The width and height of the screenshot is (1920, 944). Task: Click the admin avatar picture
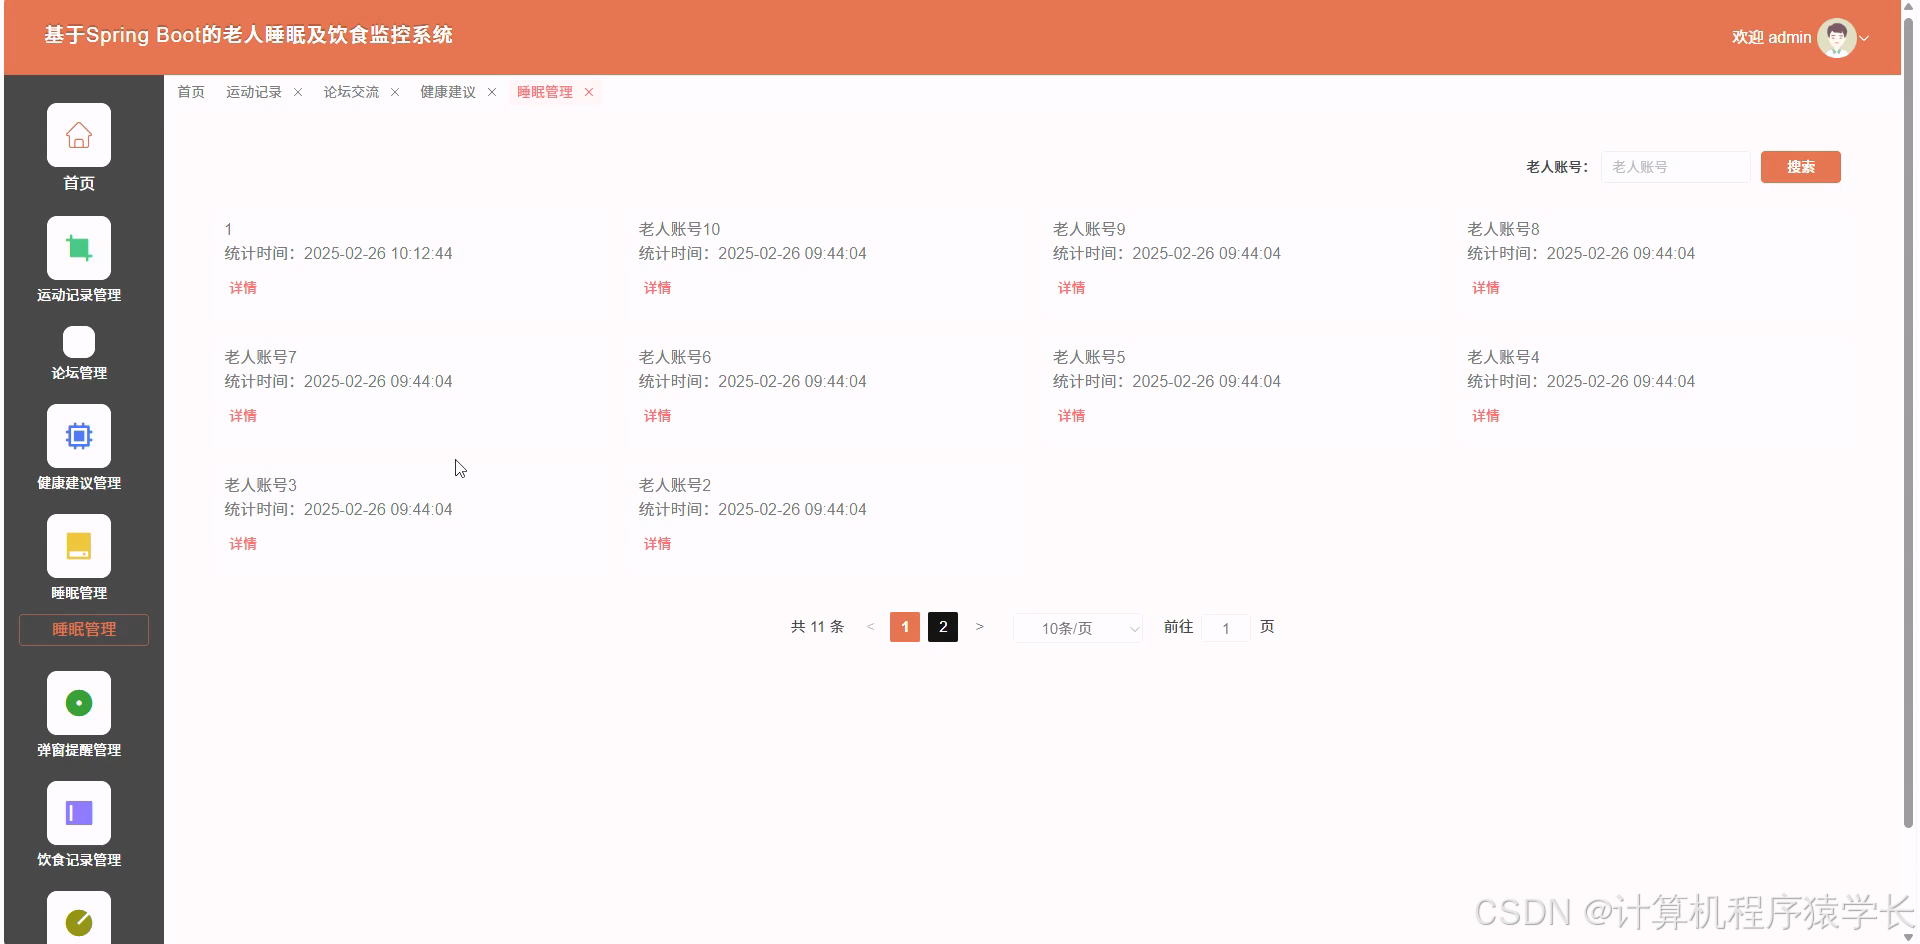1836,37
